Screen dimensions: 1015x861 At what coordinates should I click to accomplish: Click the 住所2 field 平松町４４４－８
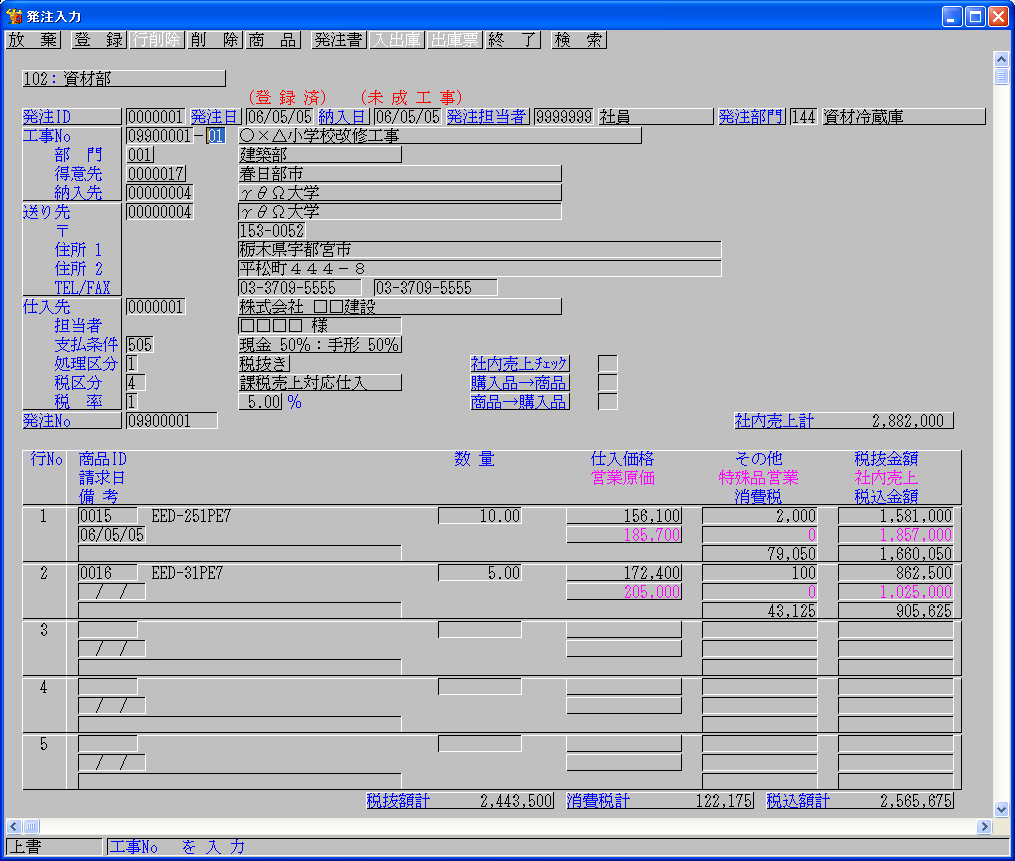(480, 269)
